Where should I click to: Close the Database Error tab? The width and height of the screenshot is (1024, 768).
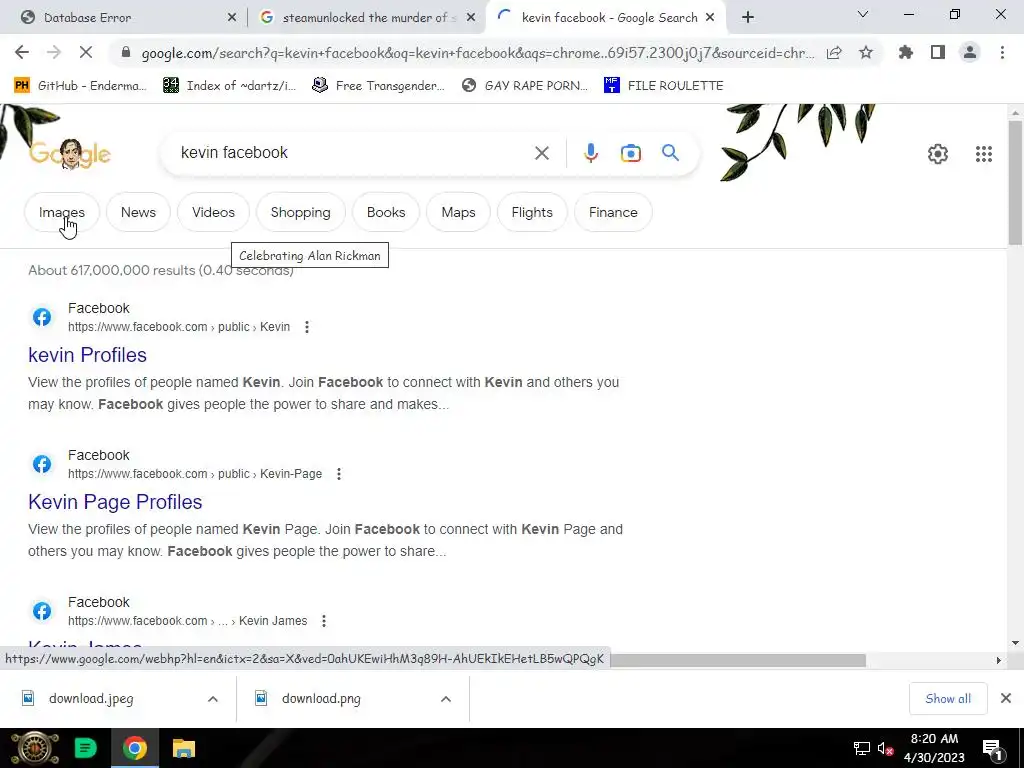(x=232, y=18)
